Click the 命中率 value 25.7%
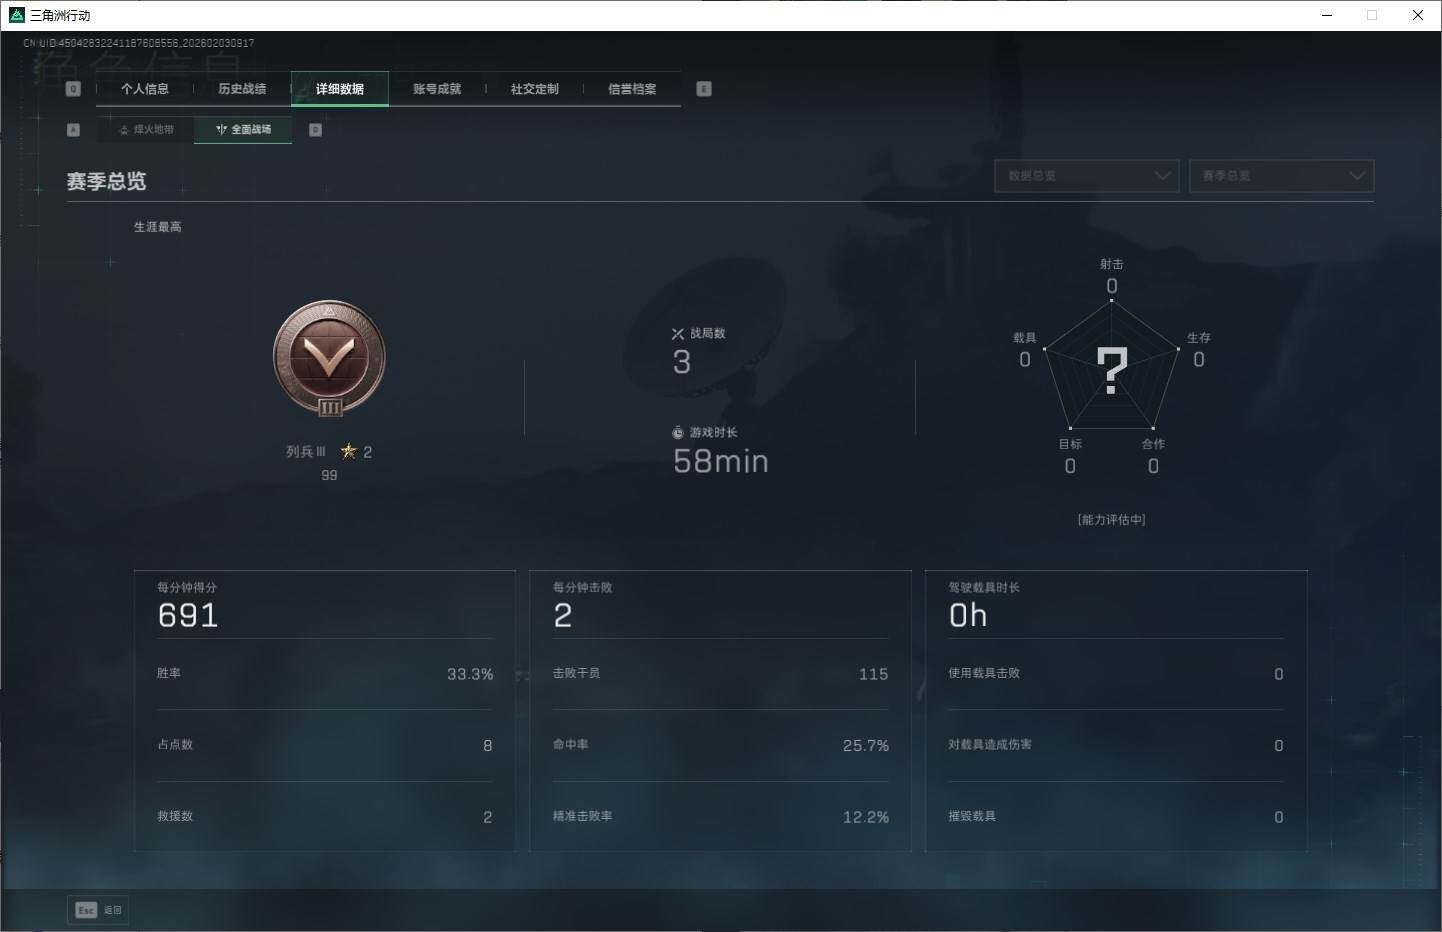1442x932 pixels. pyautogui.click(x=866, y=745)
